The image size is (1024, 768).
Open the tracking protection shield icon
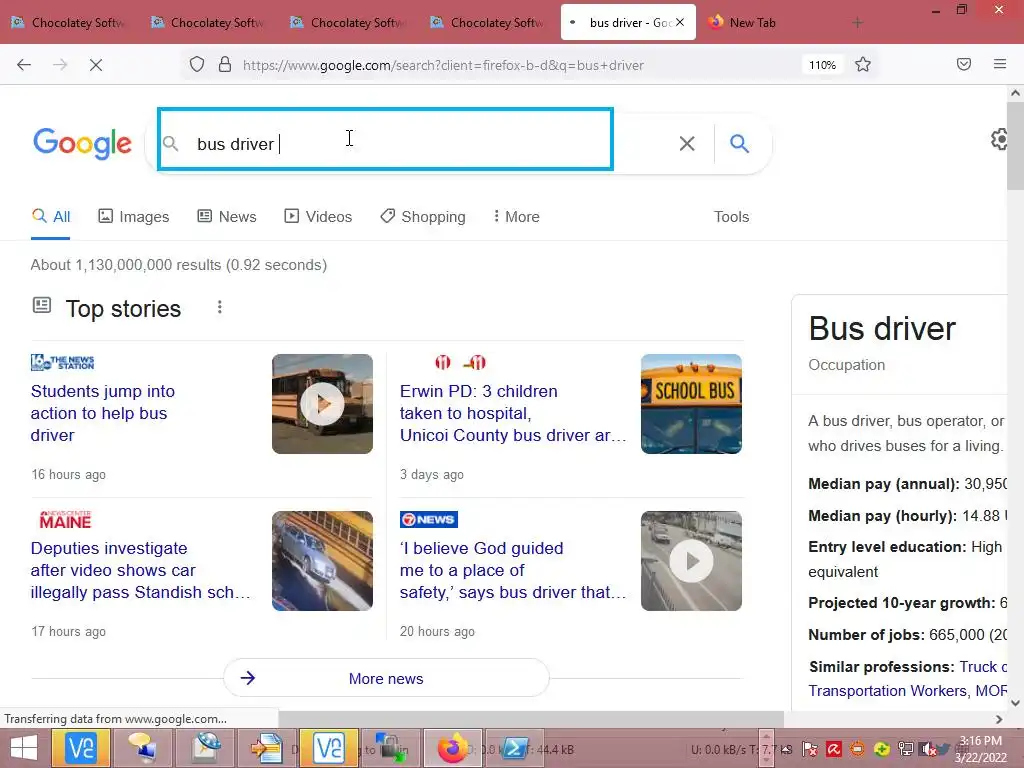tap(197, 65)
